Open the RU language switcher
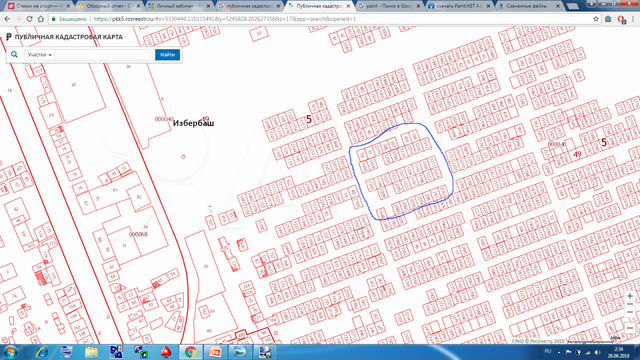Image resolution: width=640 pixels, height=360 pixels. [x=548, y=351]
